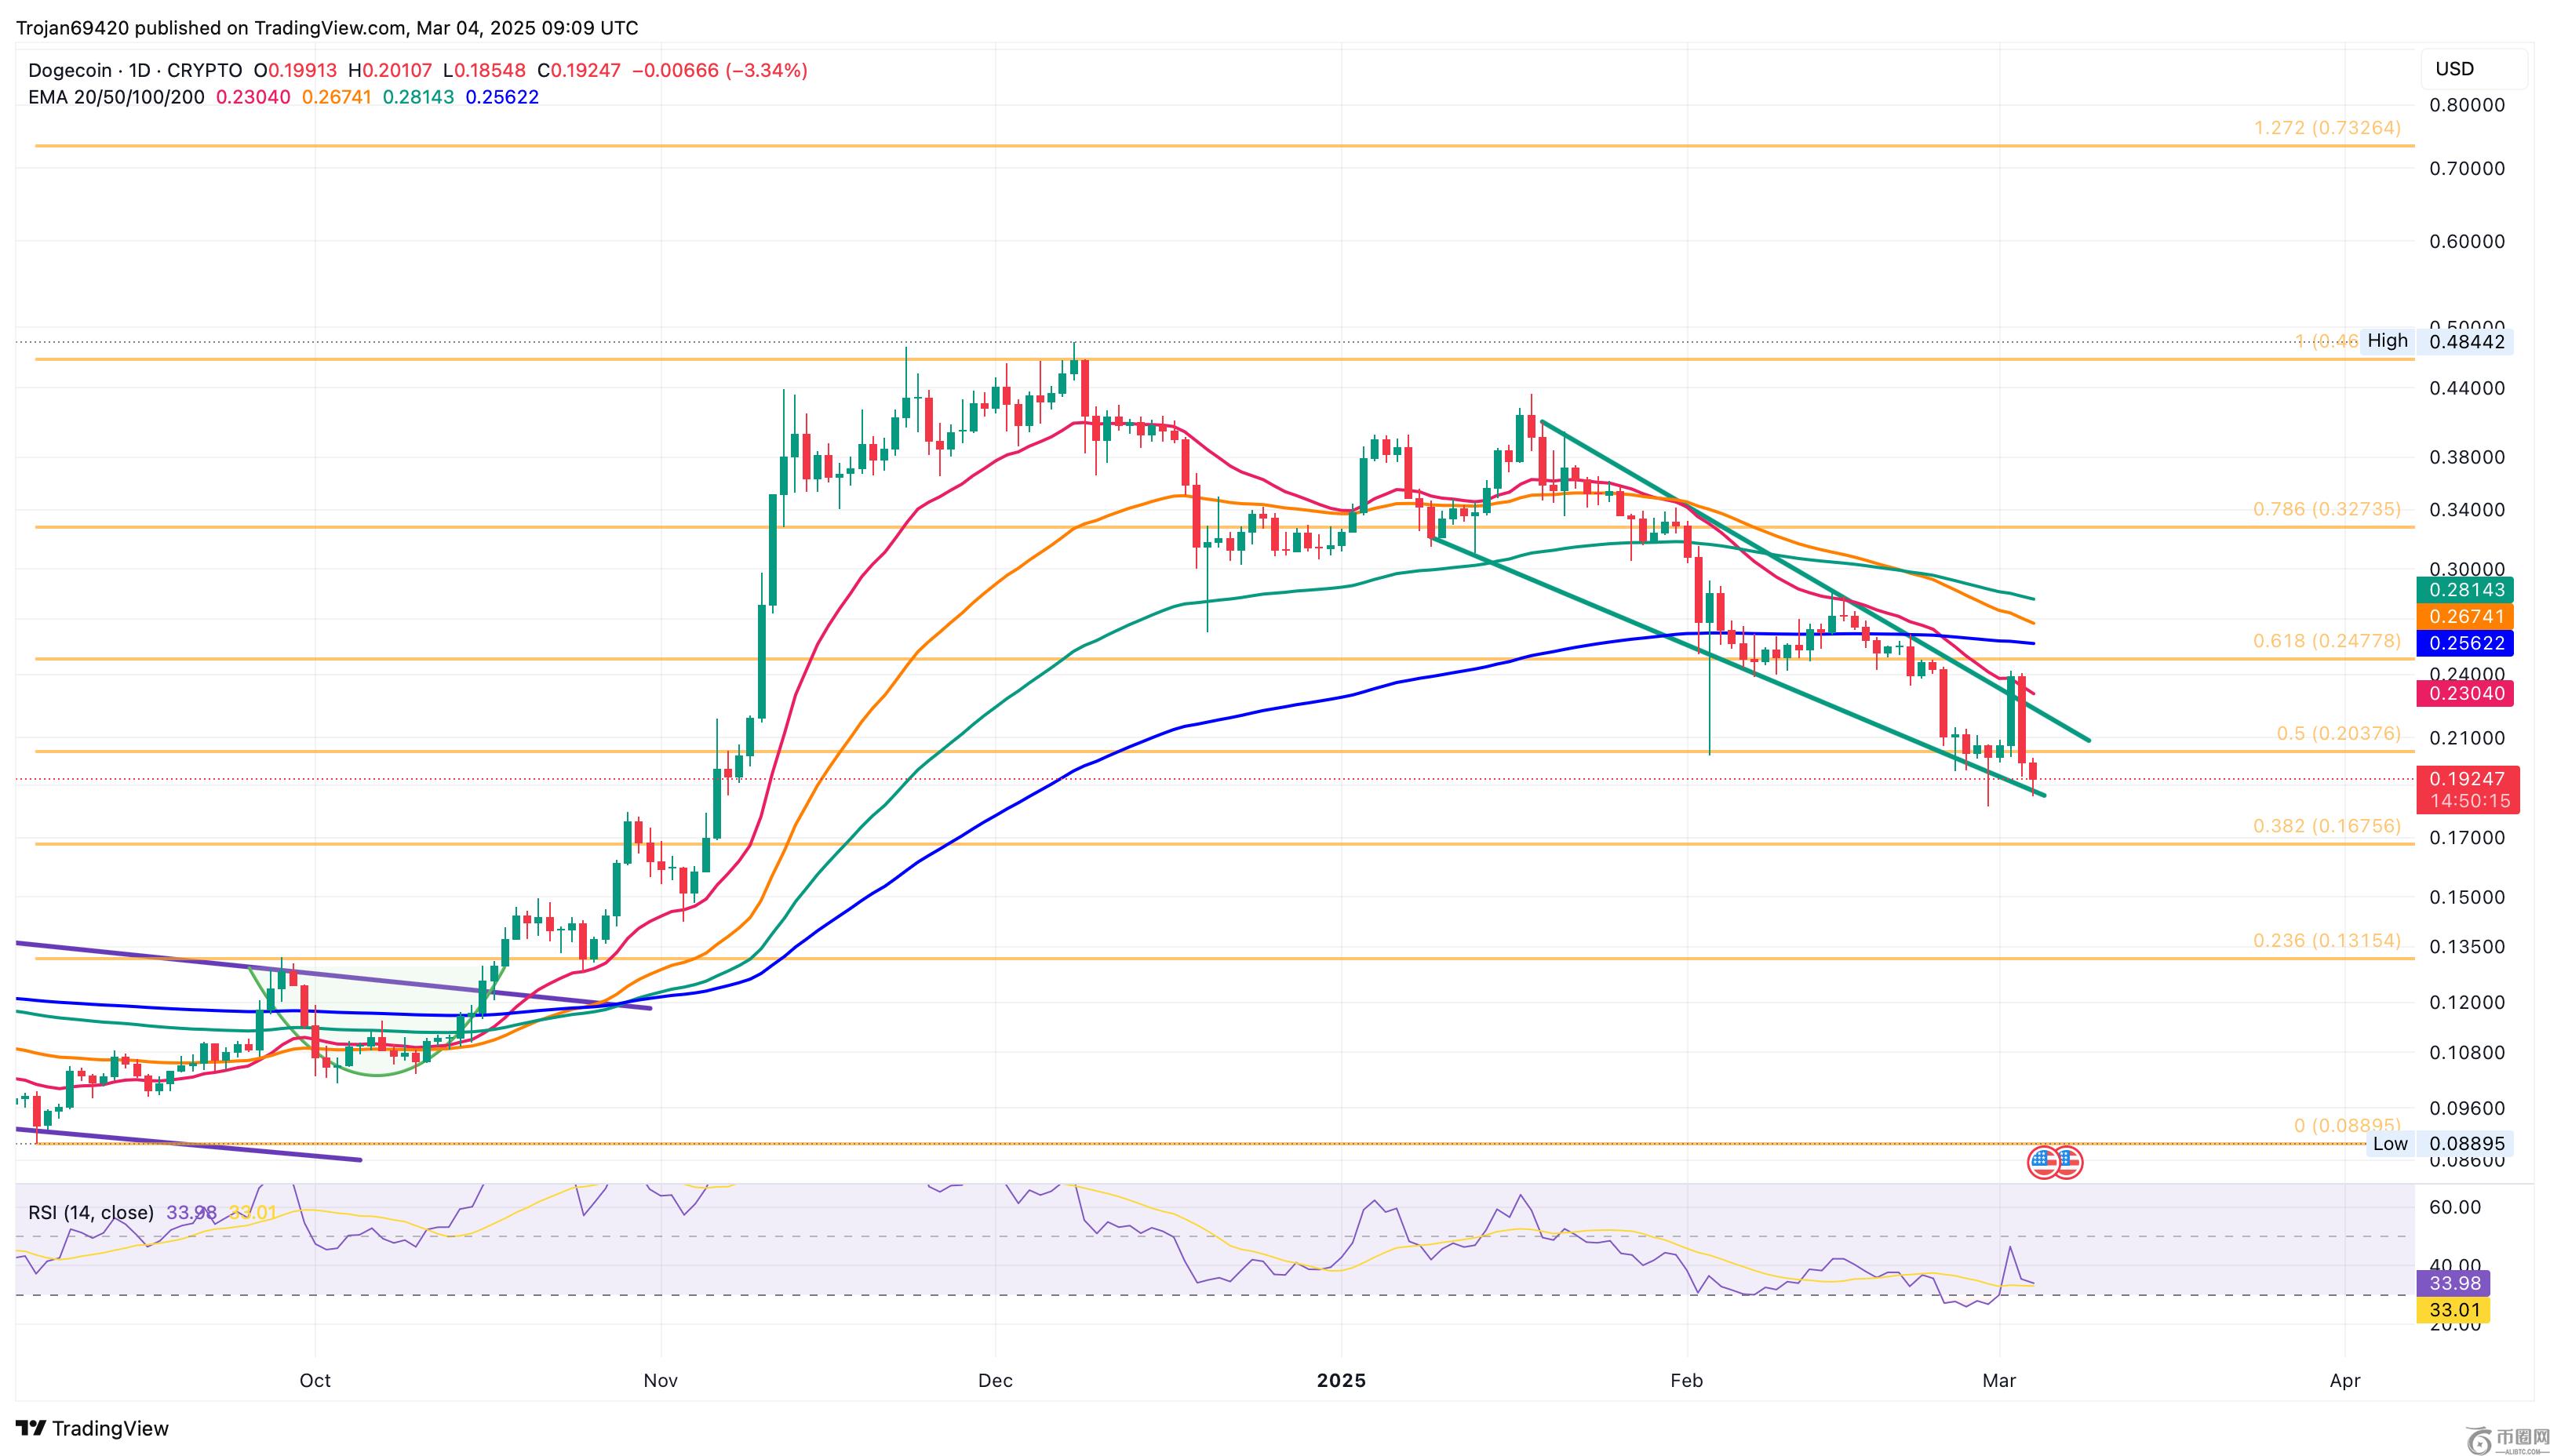This screenshot has height=1456, width=2550.
Task: Click the TradingView logo at bottom left
Action: click(92, 1428)
